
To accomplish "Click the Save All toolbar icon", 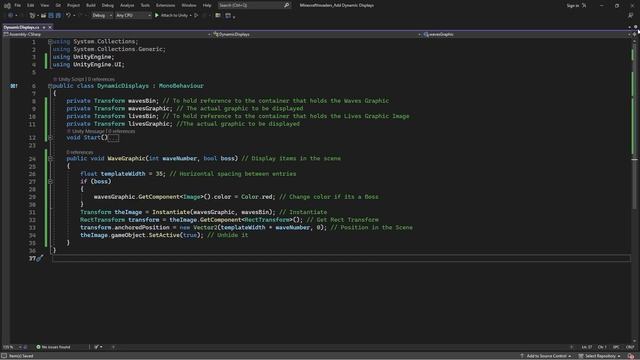I will tap(58, 16).
